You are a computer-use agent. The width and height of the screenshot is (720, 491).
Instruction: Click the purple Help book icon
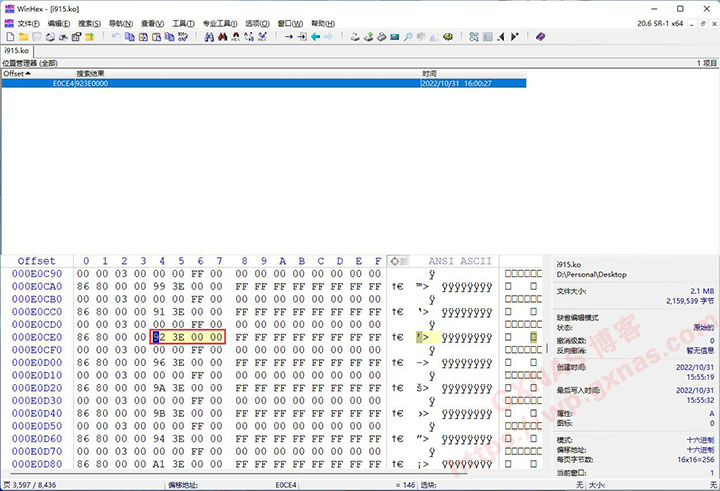[540, 37]
